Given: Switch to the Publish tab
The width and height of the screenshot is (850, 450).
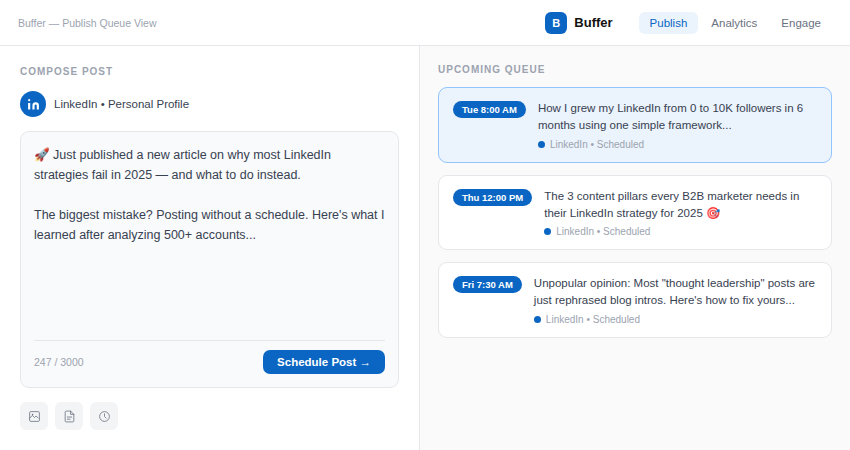Looking at the screenshot, I should pyautogui.click(x=668, y=23).
